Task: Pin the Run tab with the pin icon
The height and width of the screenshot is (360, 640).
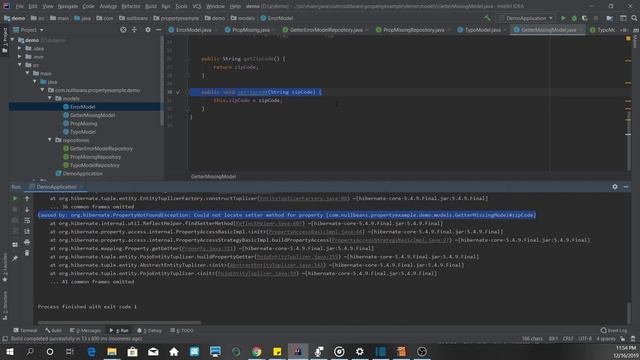Action: point(15,258)
